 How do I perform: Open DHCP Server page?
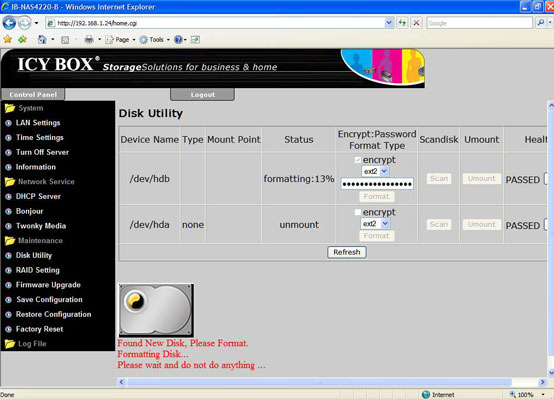pyautogui.click(x=38, y=196)
